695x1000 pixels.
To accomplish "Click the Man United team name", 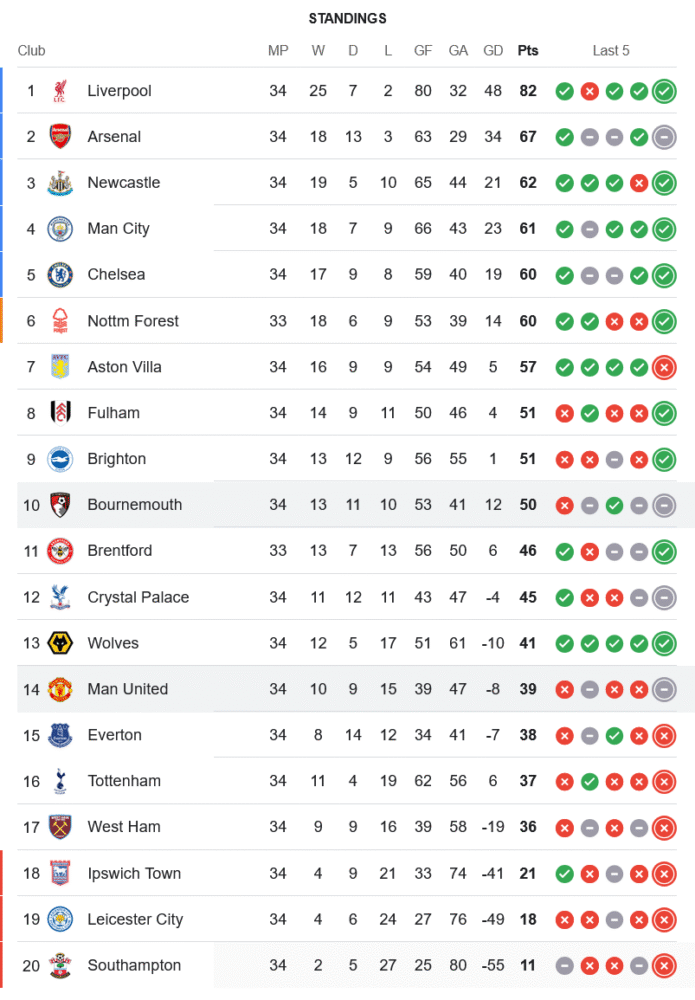I will click(x=127, y=689).
